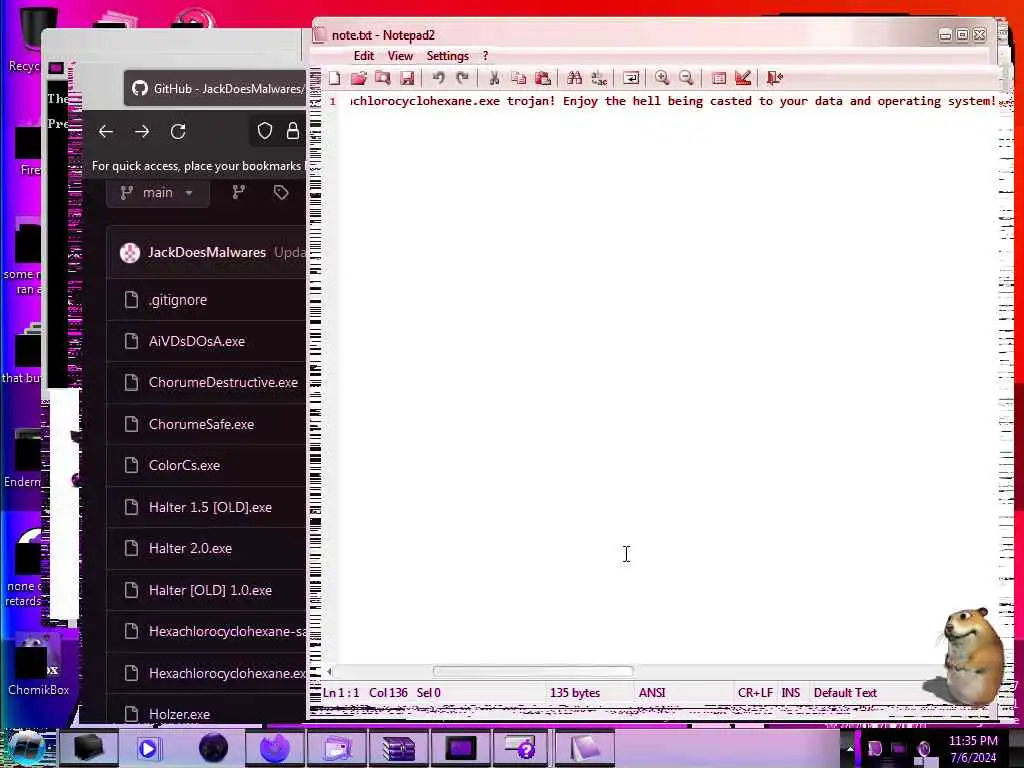Open the ? help menu in Notepad2
This screenshot has width=1024, height=768.
485,56
